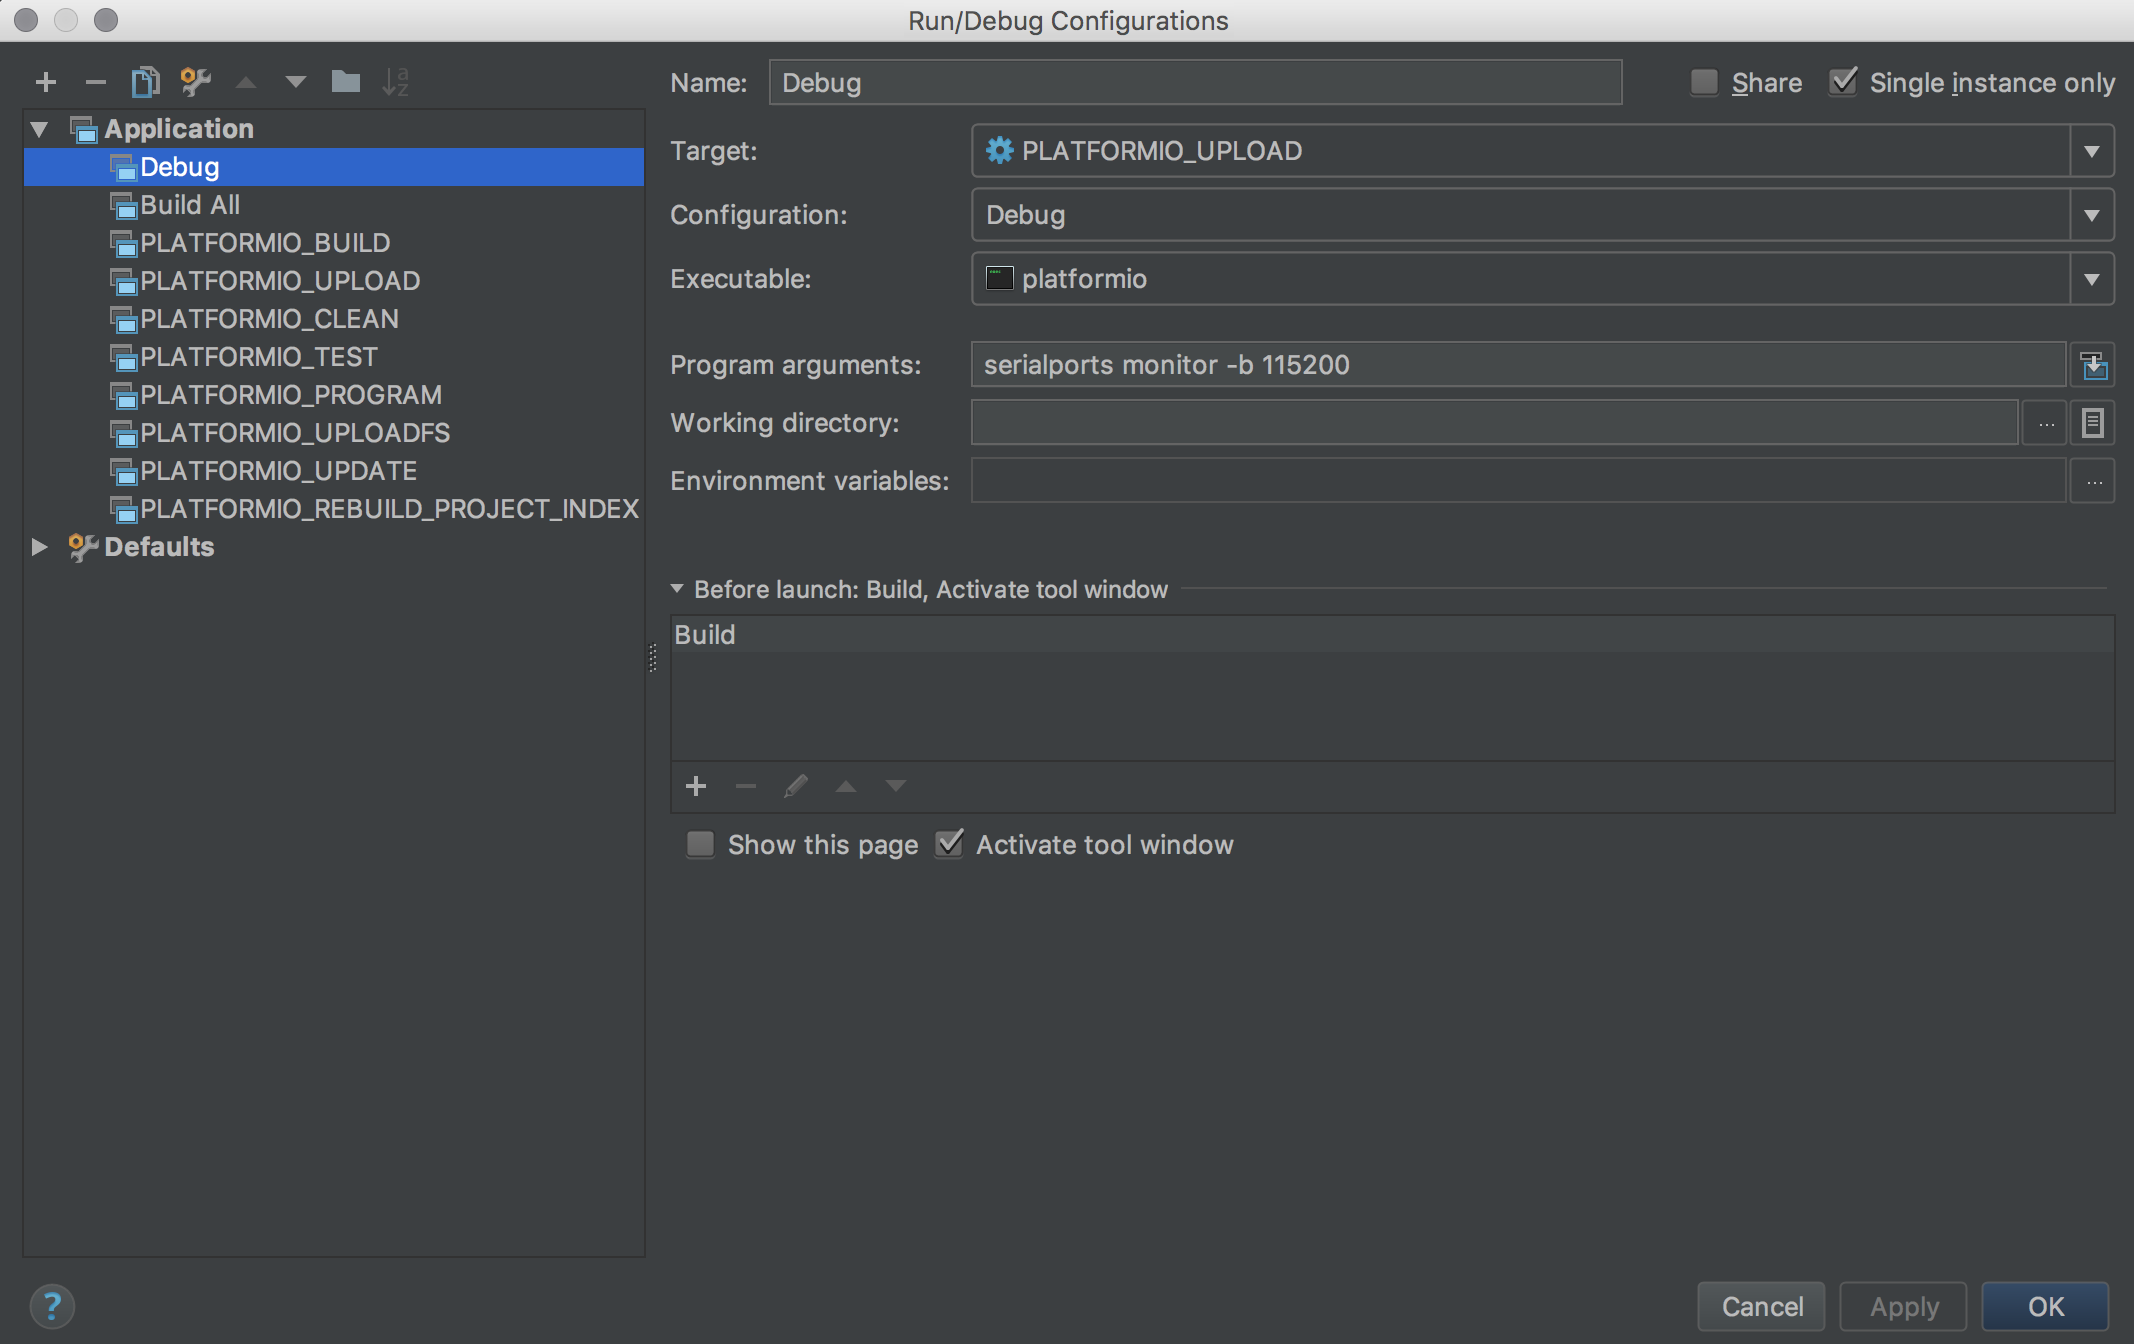Remove the selected Debug configuration
This screenshot has height=1344, width=2134.
coord(95,82)
